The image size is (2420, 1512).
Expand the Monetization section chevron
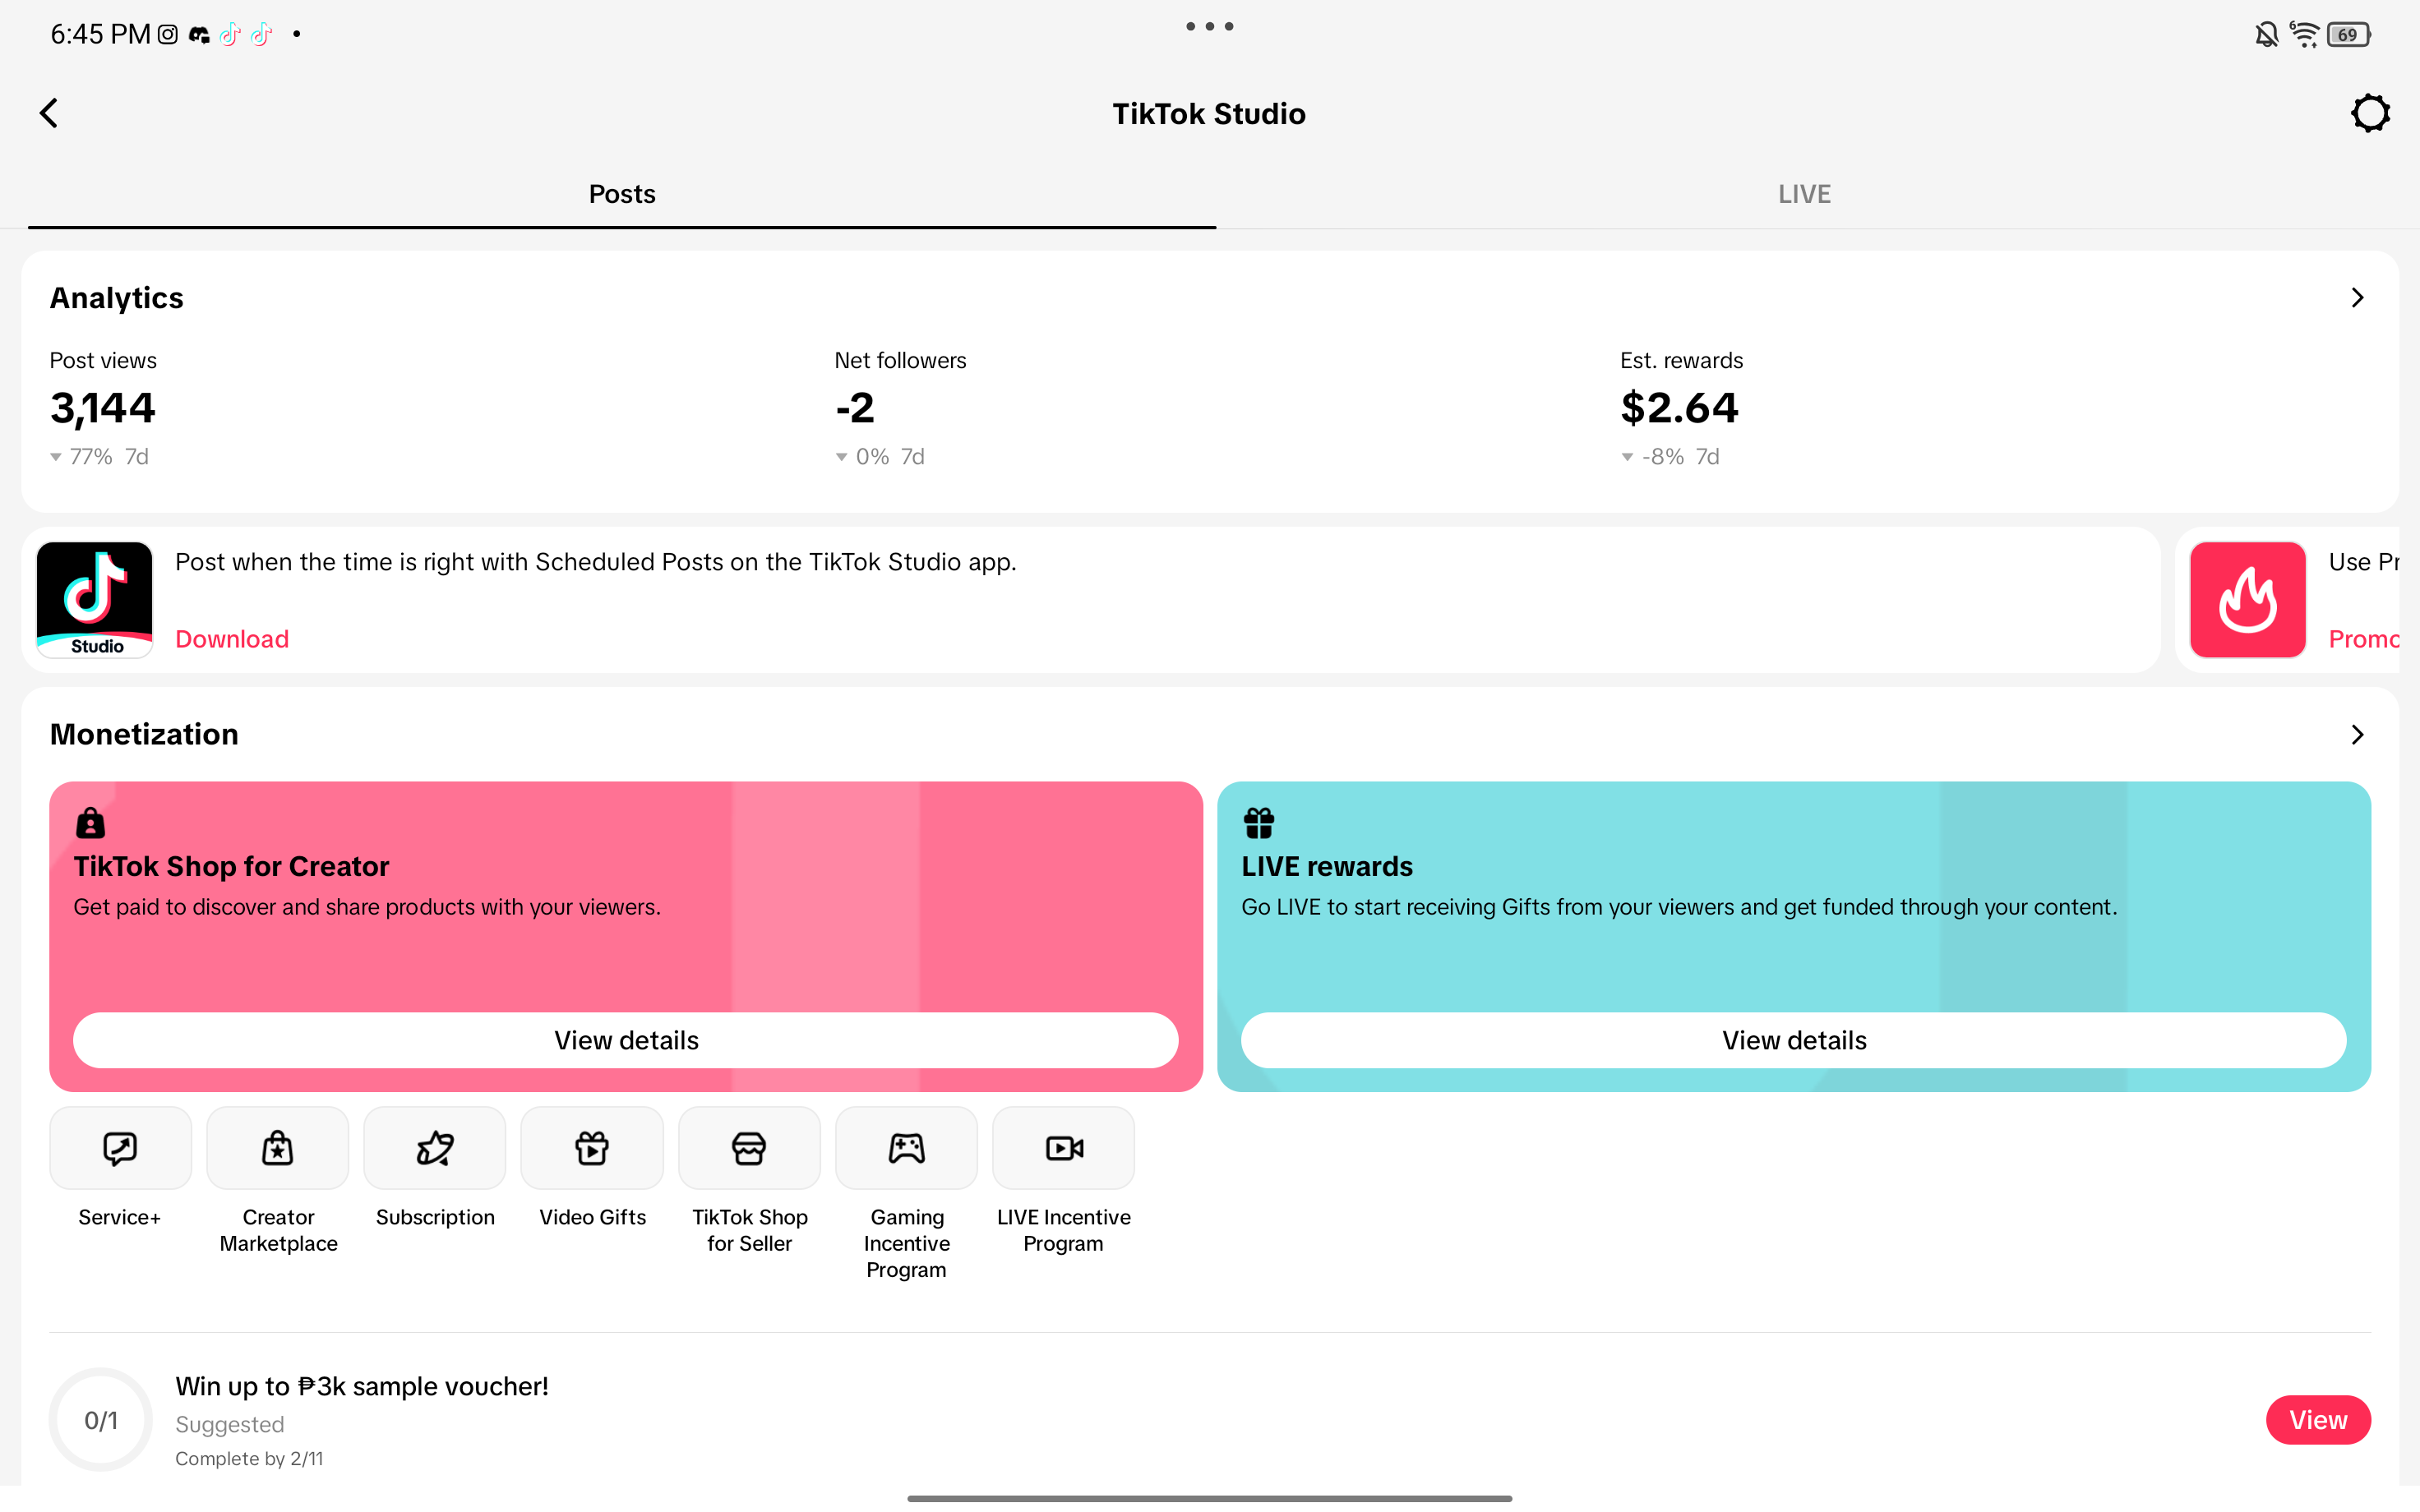[2357, 735]
